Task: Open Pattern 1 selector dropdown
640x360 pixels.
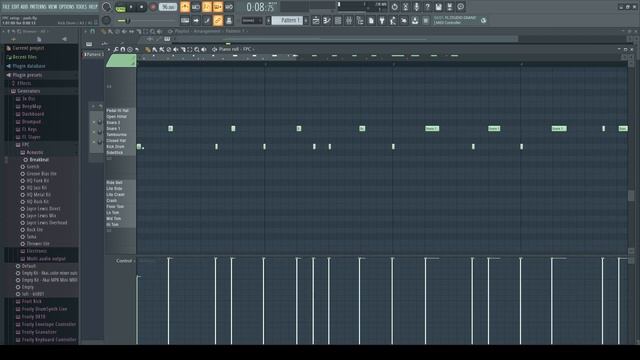Action: [x=287, y=20]
